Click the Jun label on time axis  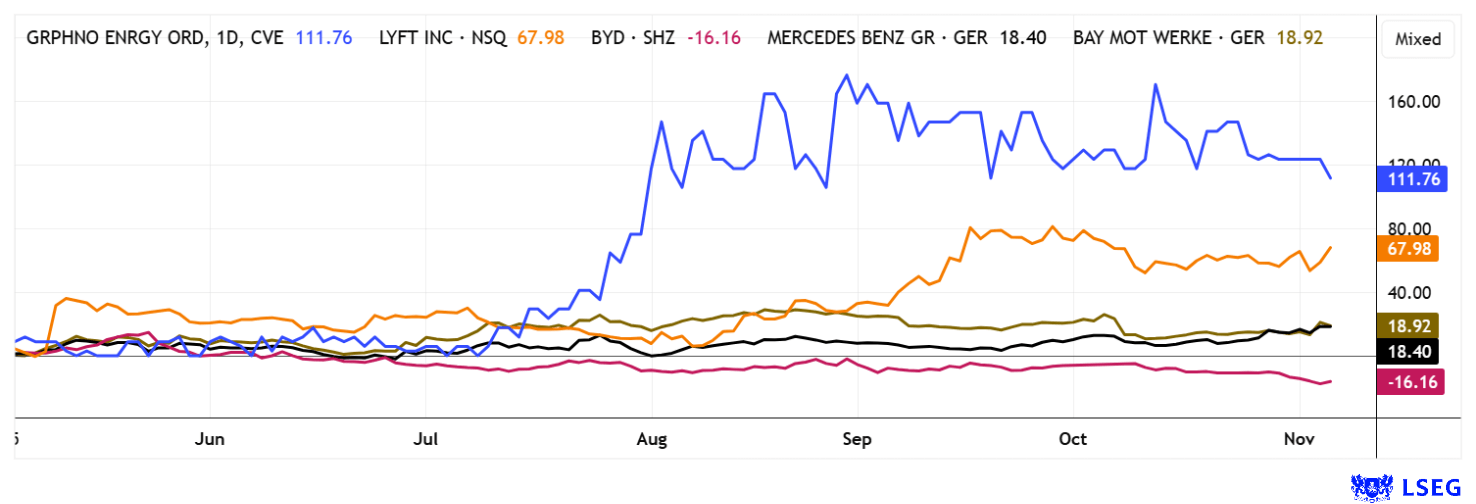[x=210, y=438]
